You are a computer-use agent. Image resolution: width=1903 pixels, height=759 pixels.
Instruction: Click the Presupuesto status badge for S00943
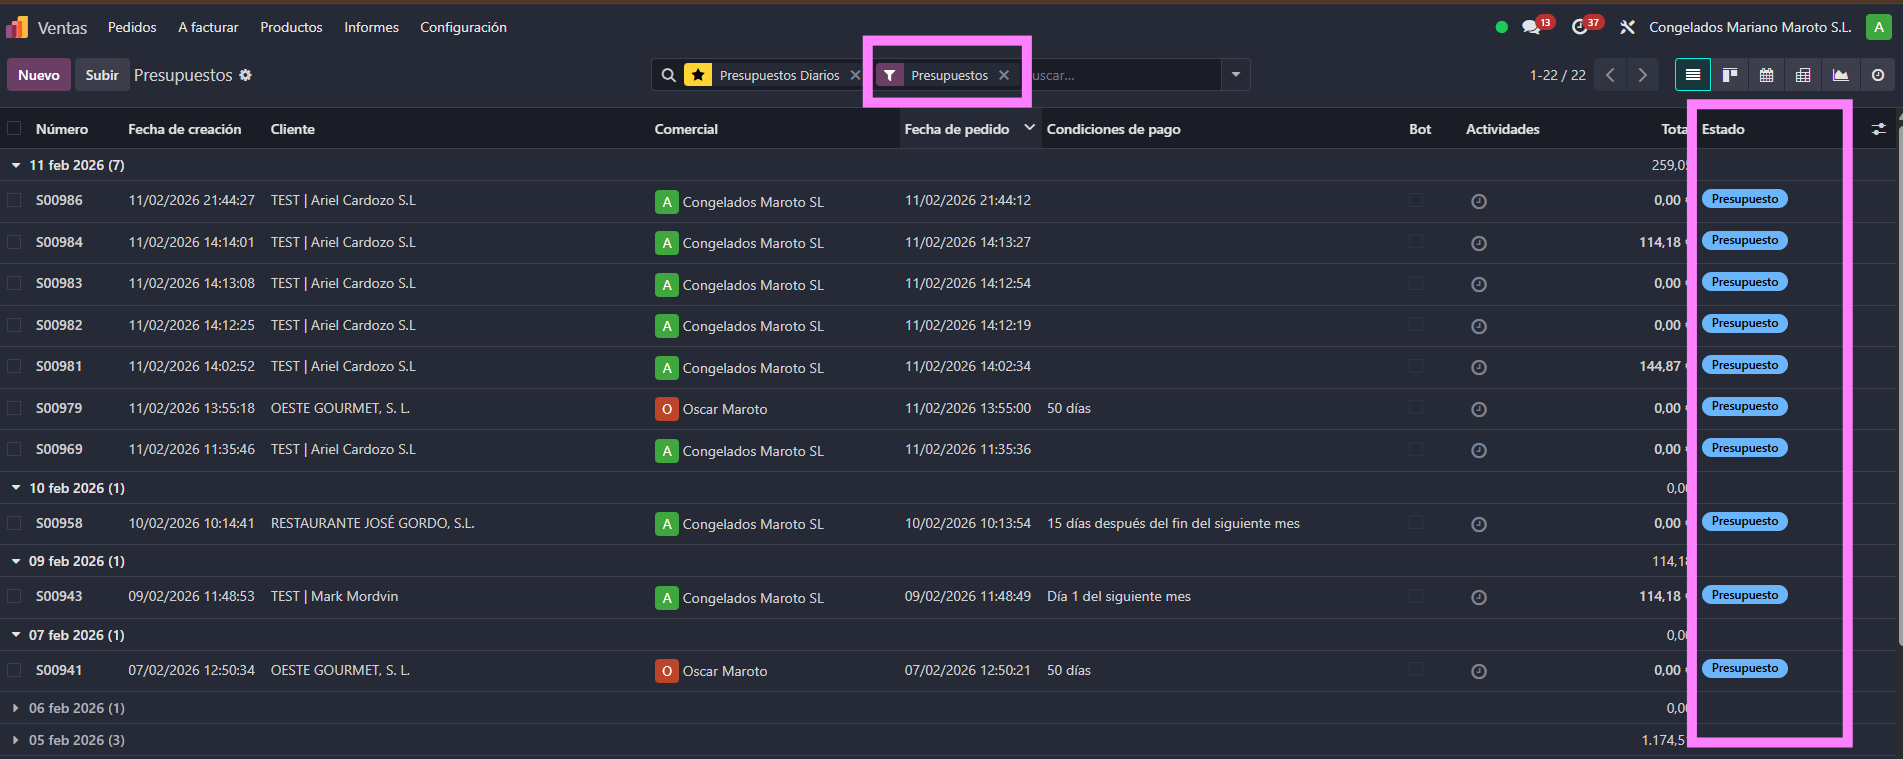(1744, 595)
